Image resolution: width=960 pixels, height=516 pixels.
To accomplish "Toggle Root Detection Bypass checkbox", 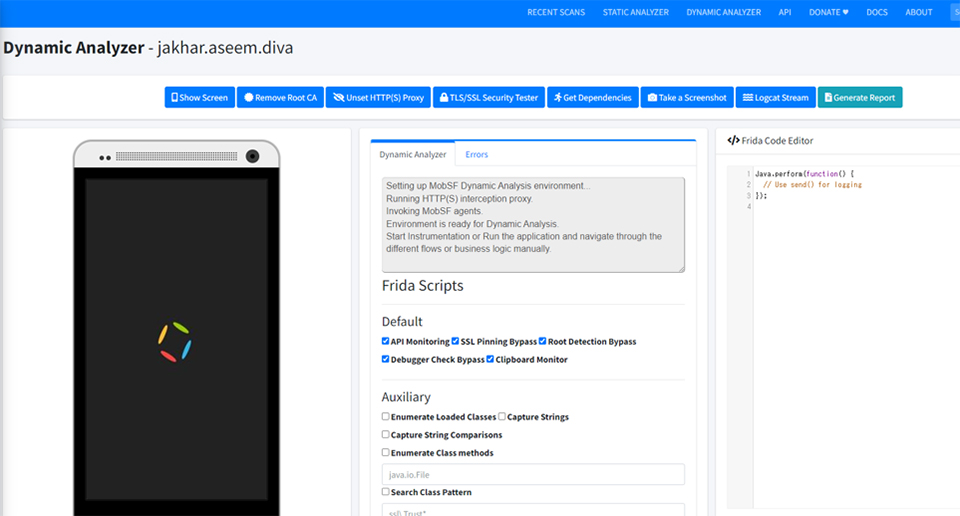I will (543, 341).
